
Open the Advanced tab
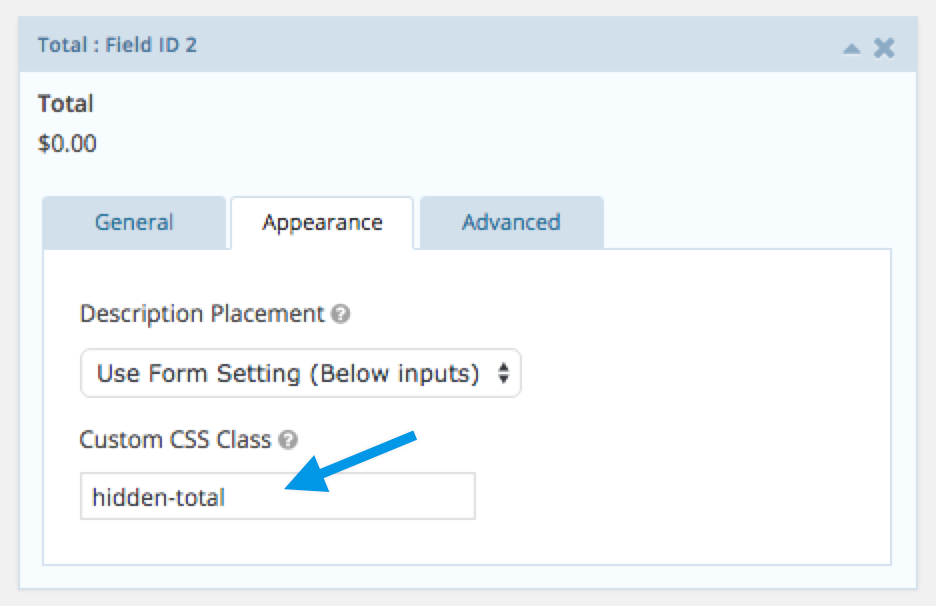511,222
